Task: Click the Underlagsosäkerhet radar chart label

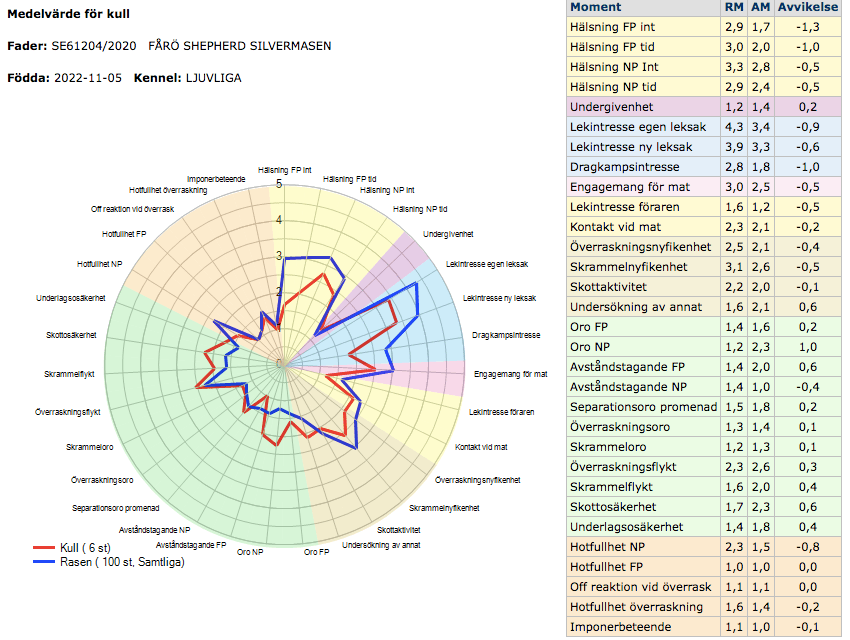Action: point(72,298)
